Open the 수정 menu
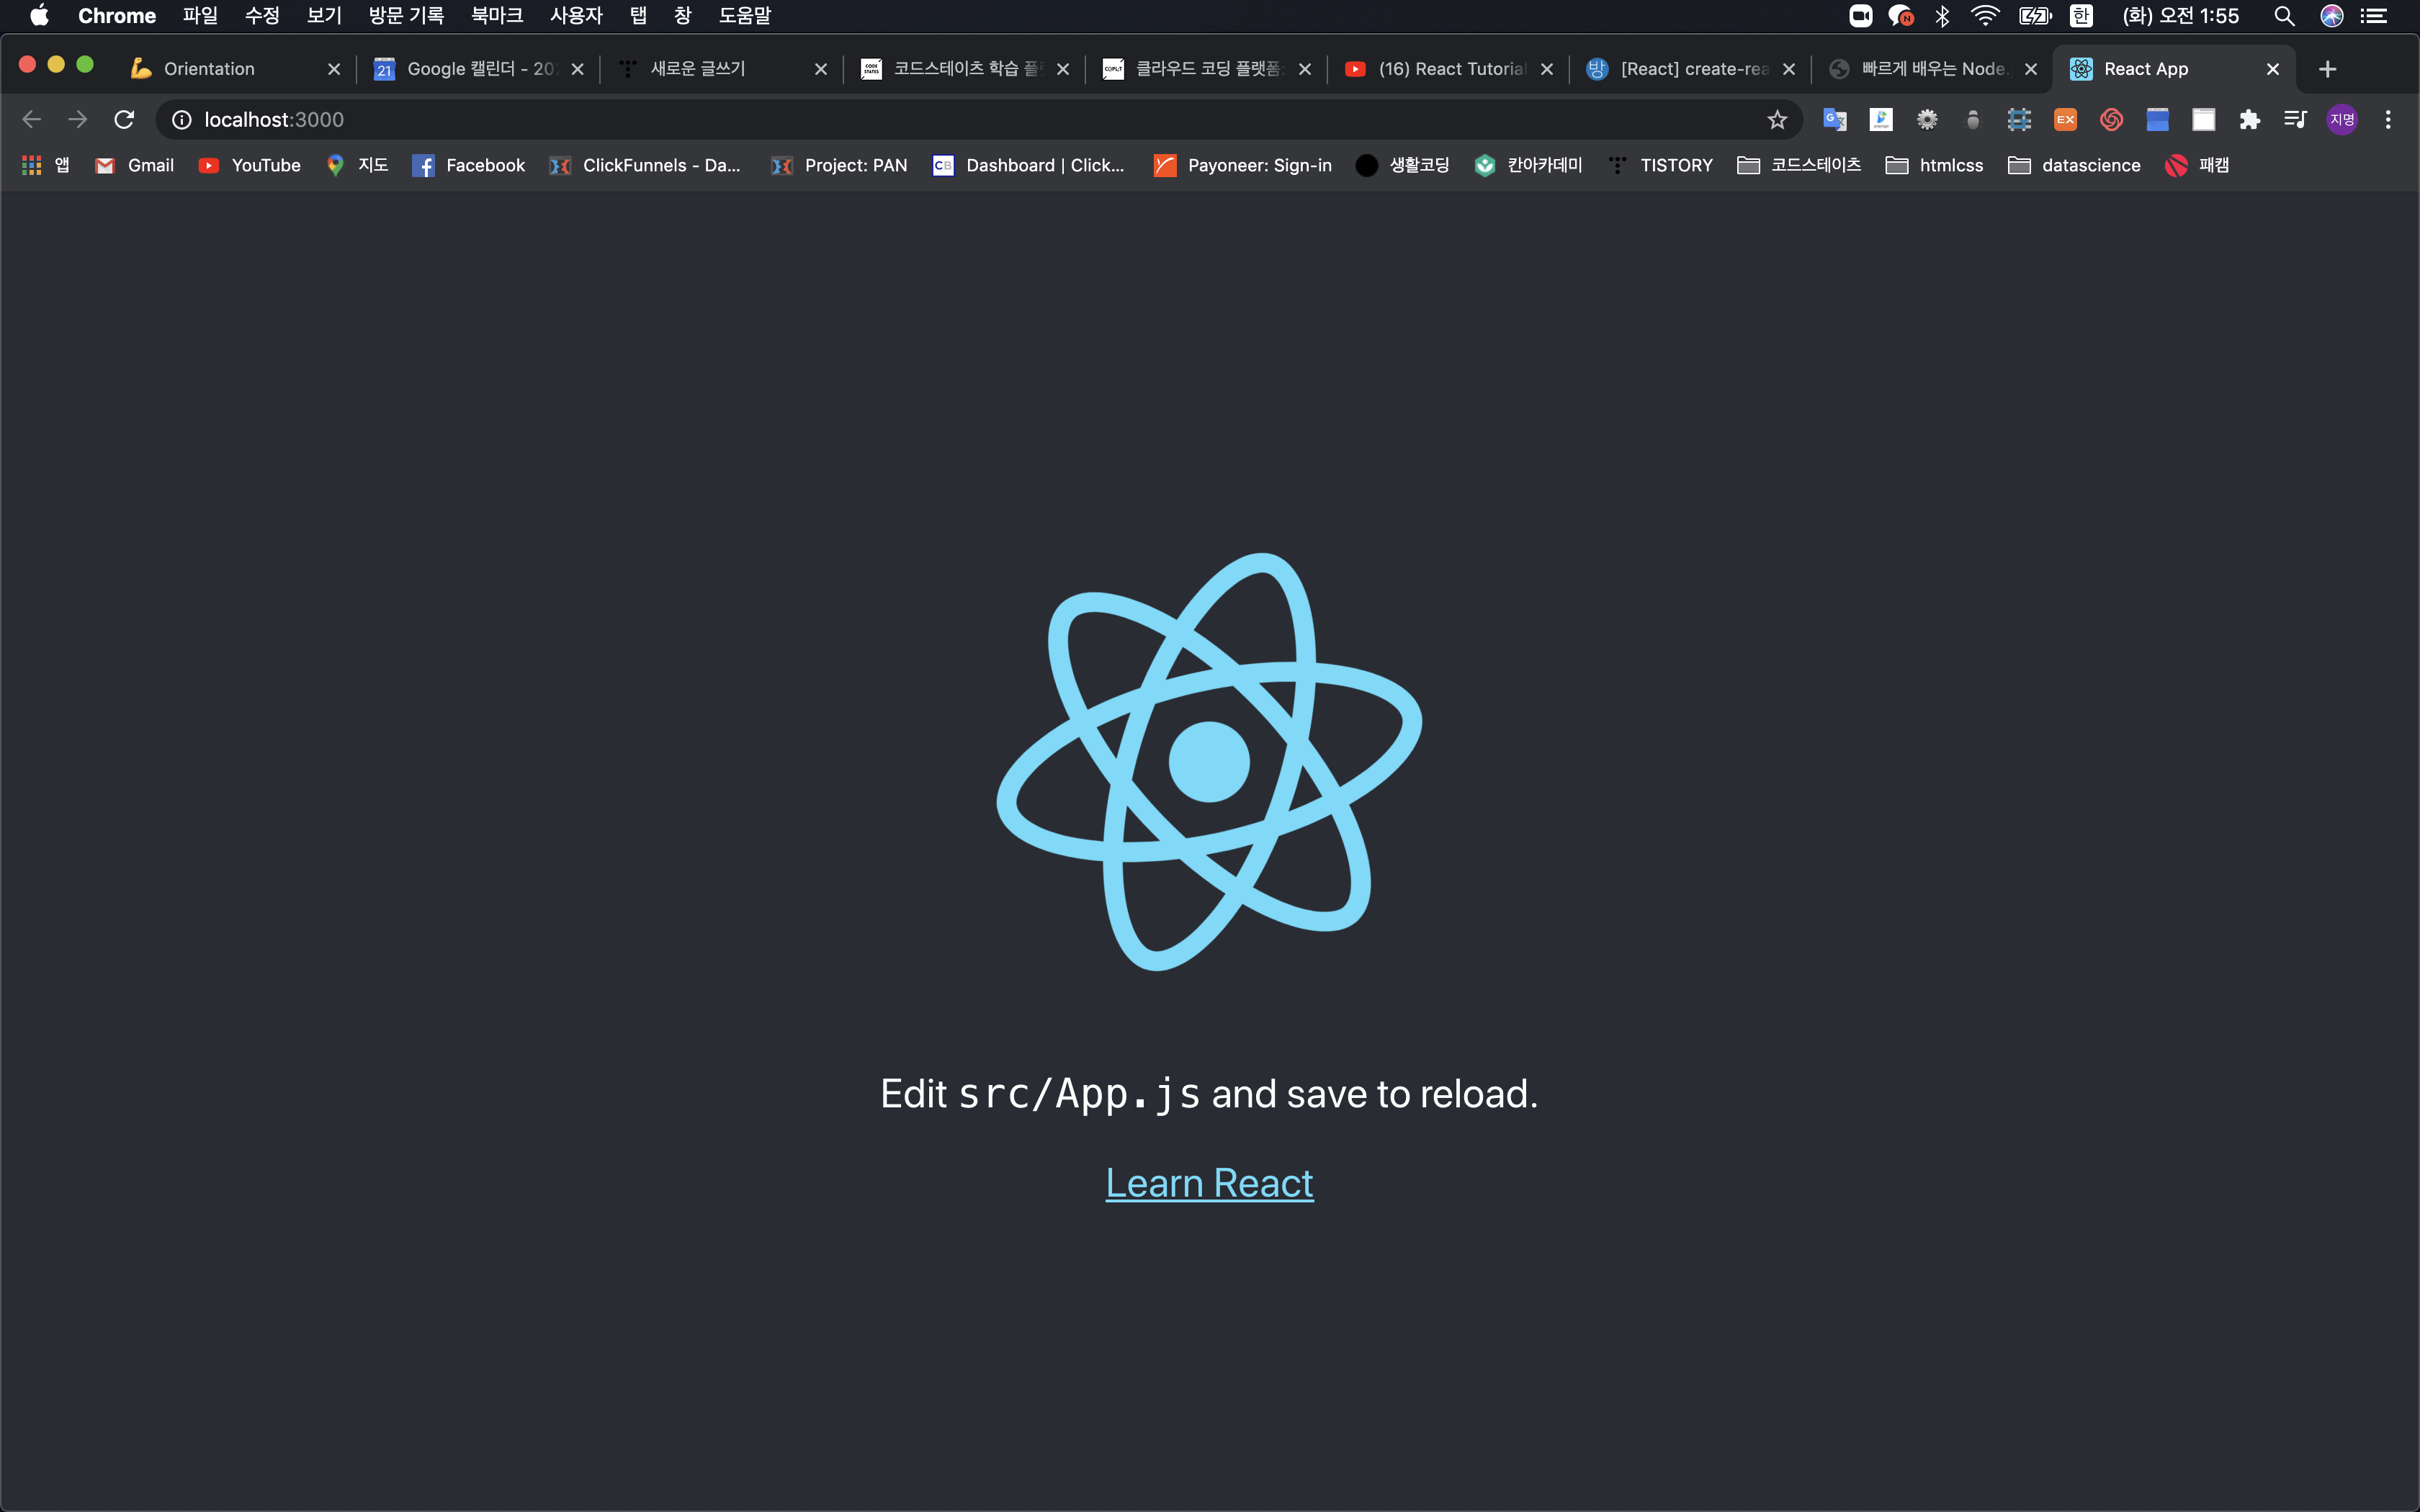2420x1512 pixels. pyautogui.click(x=262, y=15)
